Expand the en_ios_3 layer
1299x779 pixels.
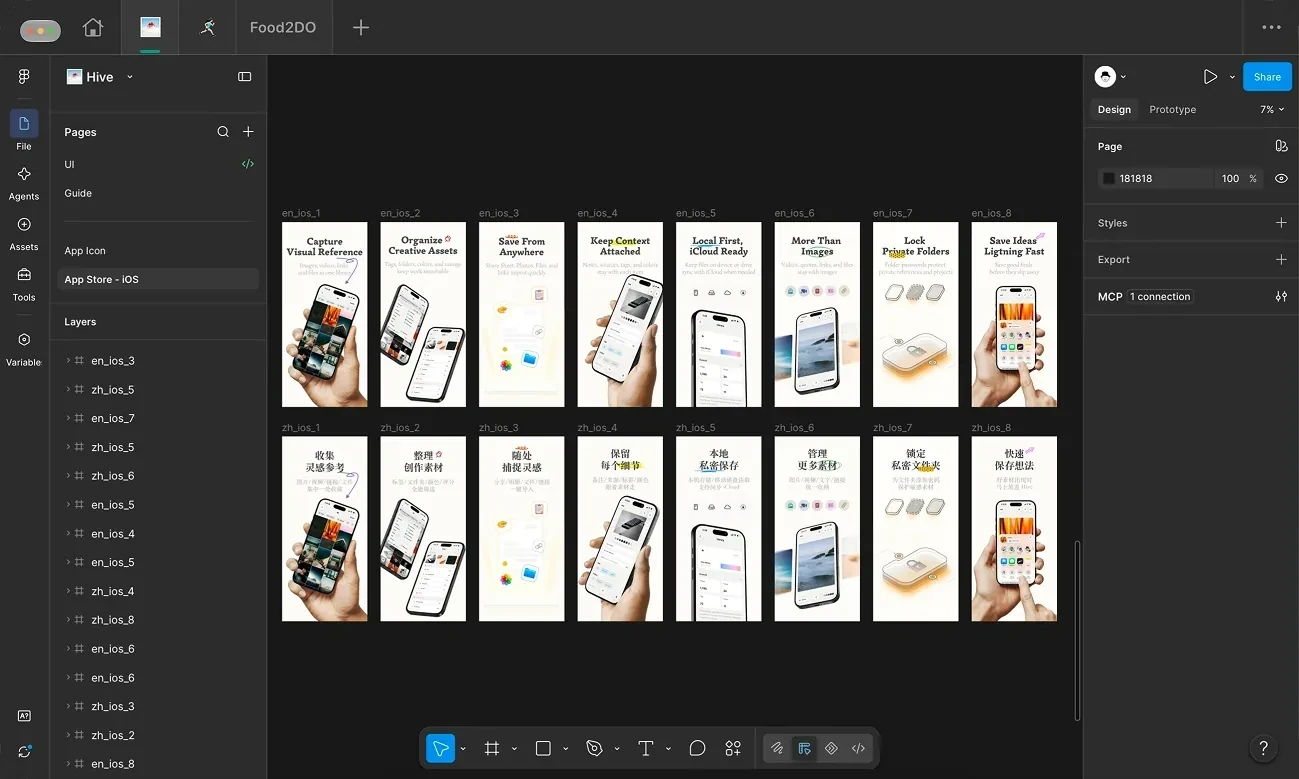pos(68,361)
